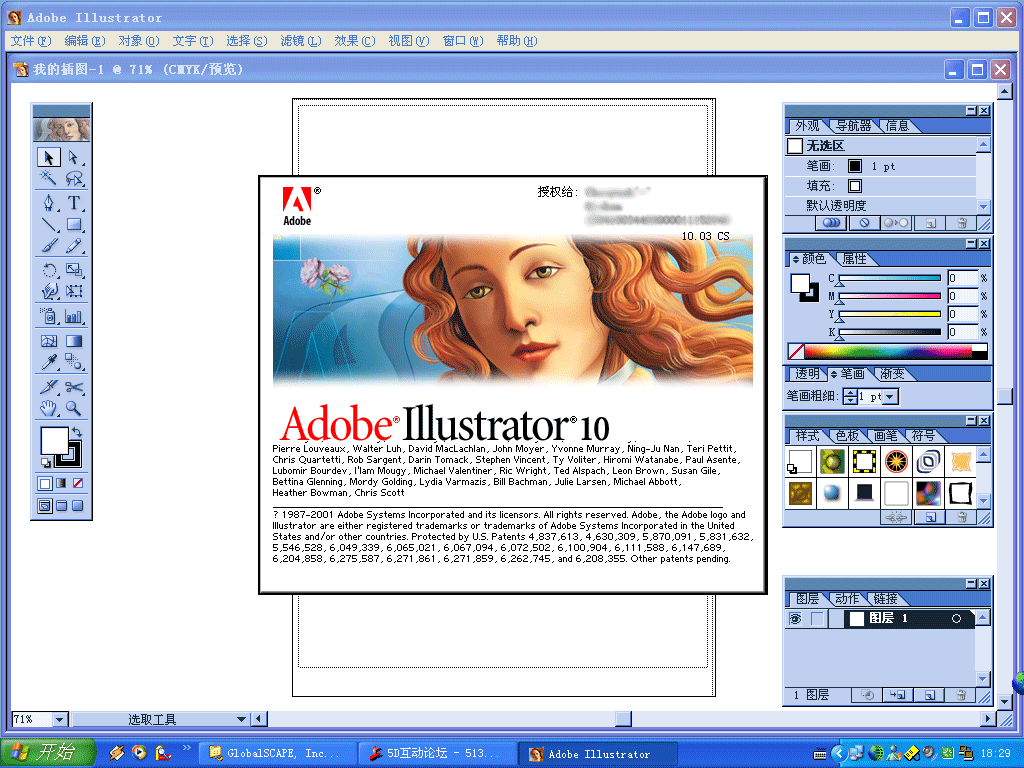
Task: Open the 笔画粗细 stroke weight dropdown
Action: 891,396
